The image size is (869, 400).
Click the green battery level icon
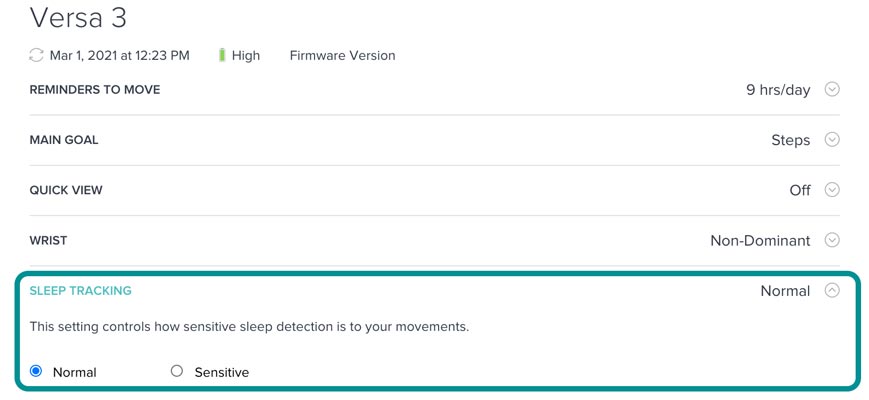tap(221, 56)
